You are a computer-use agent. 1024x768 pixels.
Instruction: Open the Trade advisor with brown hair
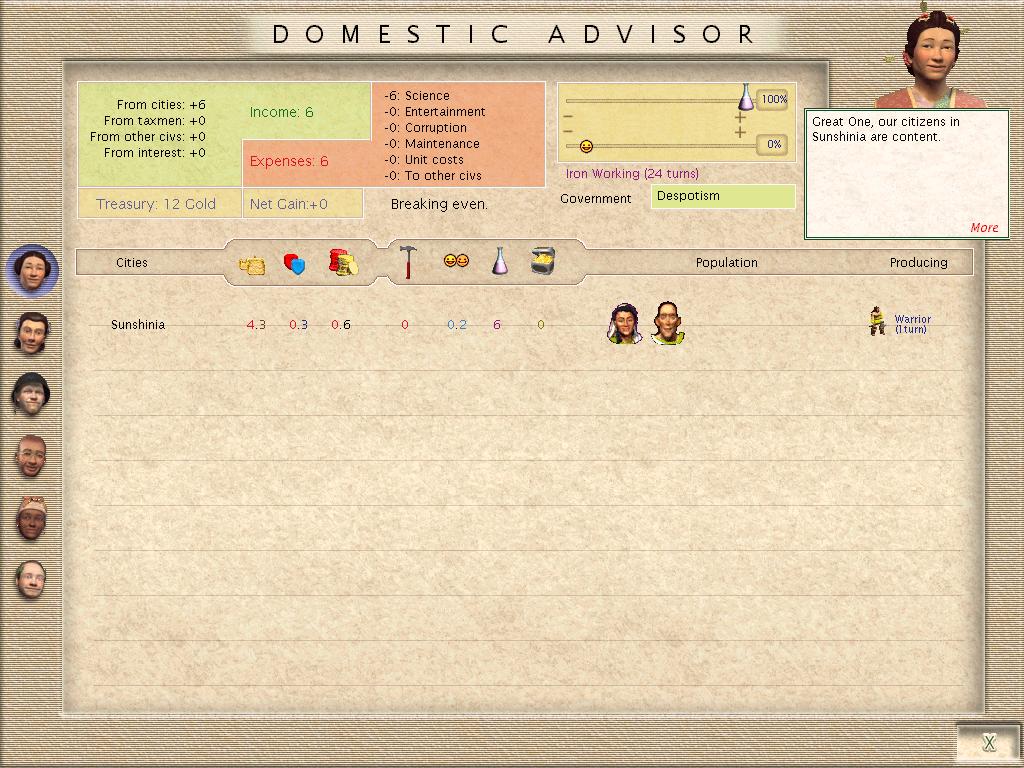pyautogui.click(x=31, y=333)
